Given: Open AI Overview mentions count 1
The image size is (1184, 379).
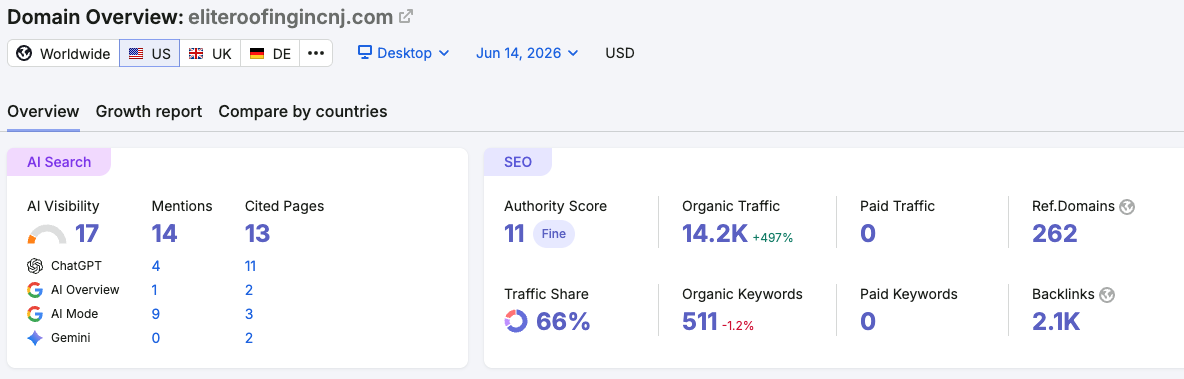Looking at the screenshot, I should (x=155, y=290).
